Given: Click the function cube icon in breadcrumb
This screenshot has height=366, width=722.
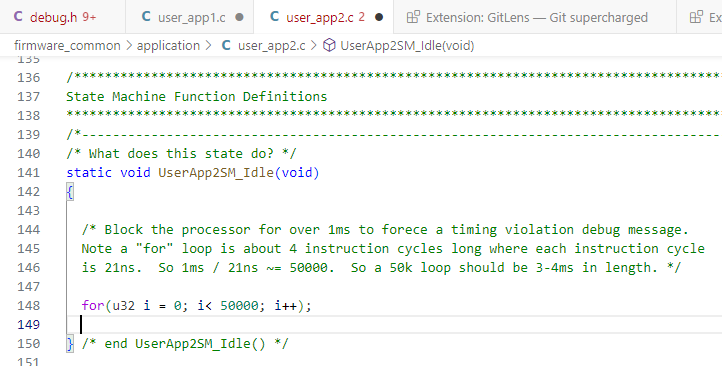Looking at the screenshot, I should point(329,45).
